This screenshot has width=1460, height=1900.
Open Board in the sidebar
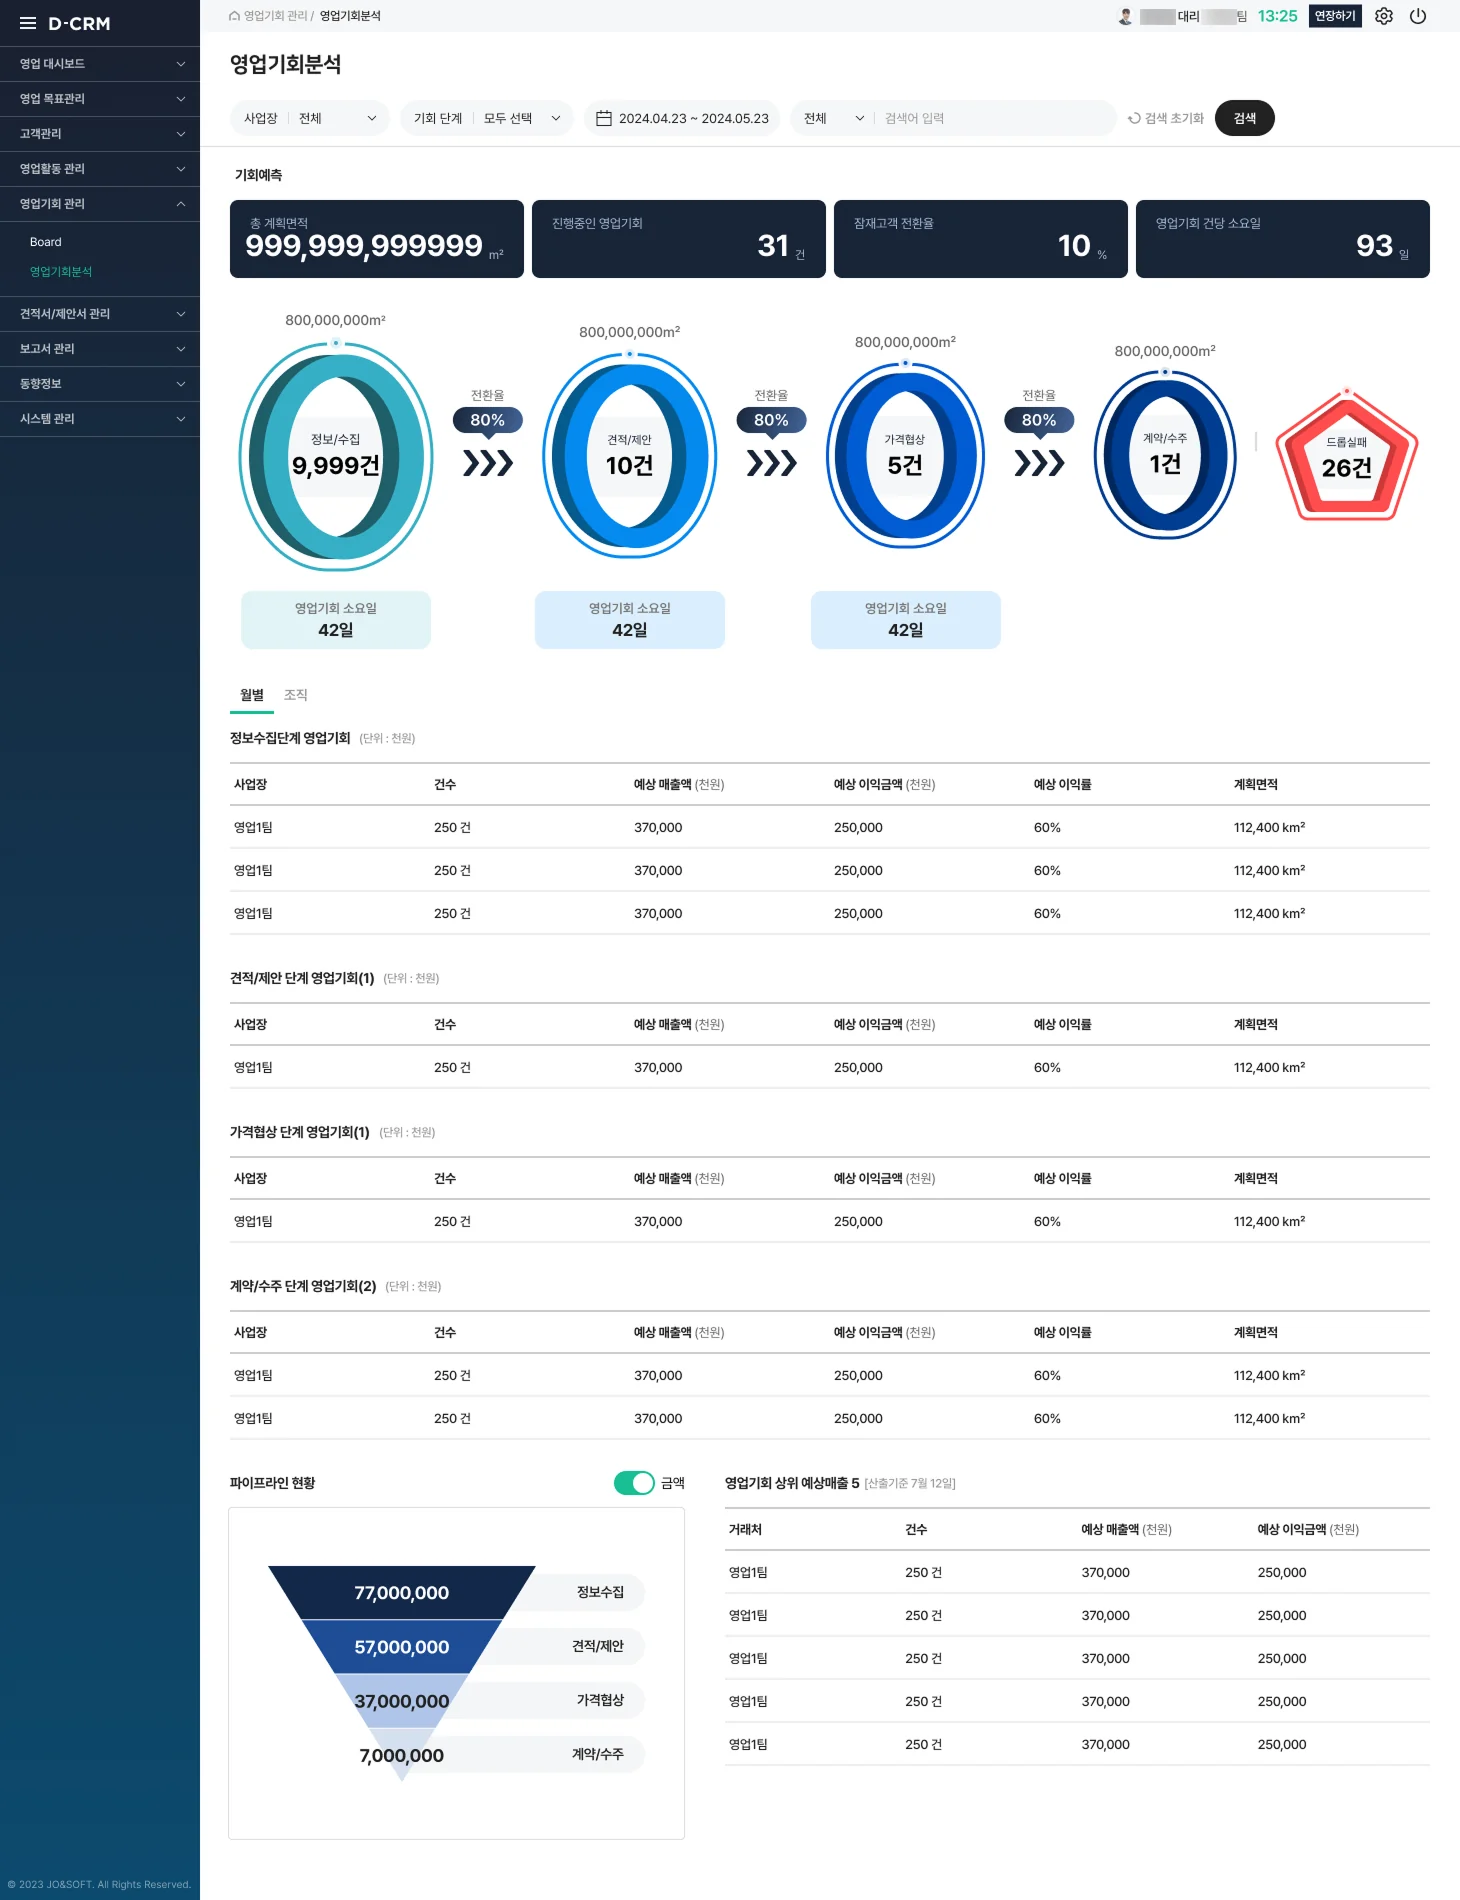pyautogui.click(x=46, y=242)
